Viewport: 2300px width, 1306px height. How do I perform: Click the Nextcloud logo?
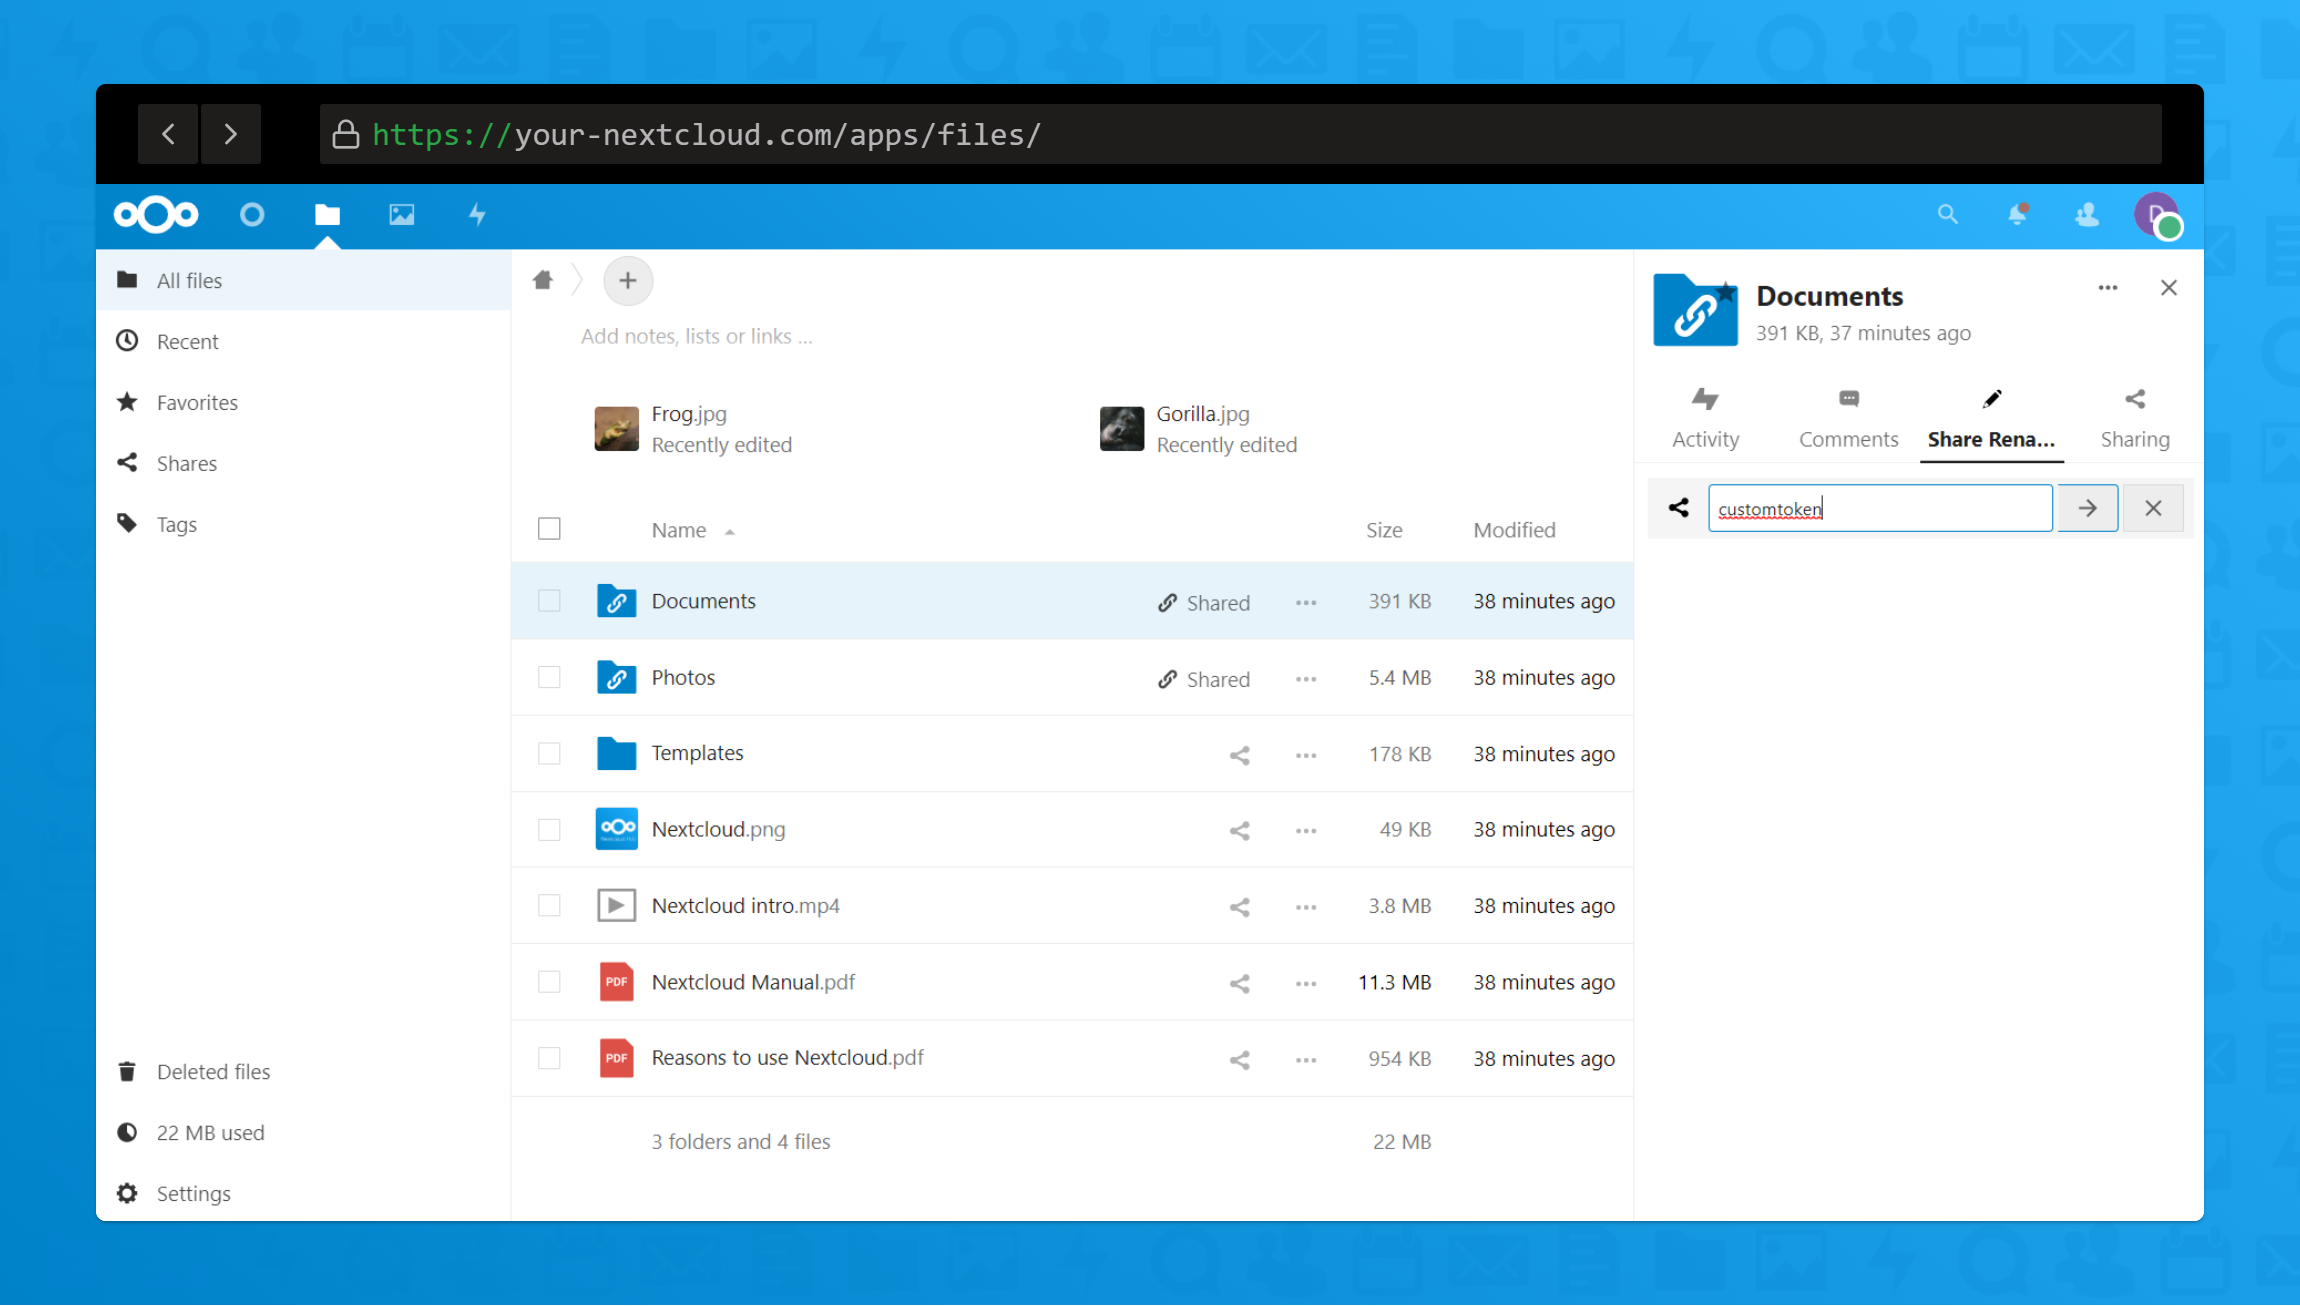tap(156, 215)
